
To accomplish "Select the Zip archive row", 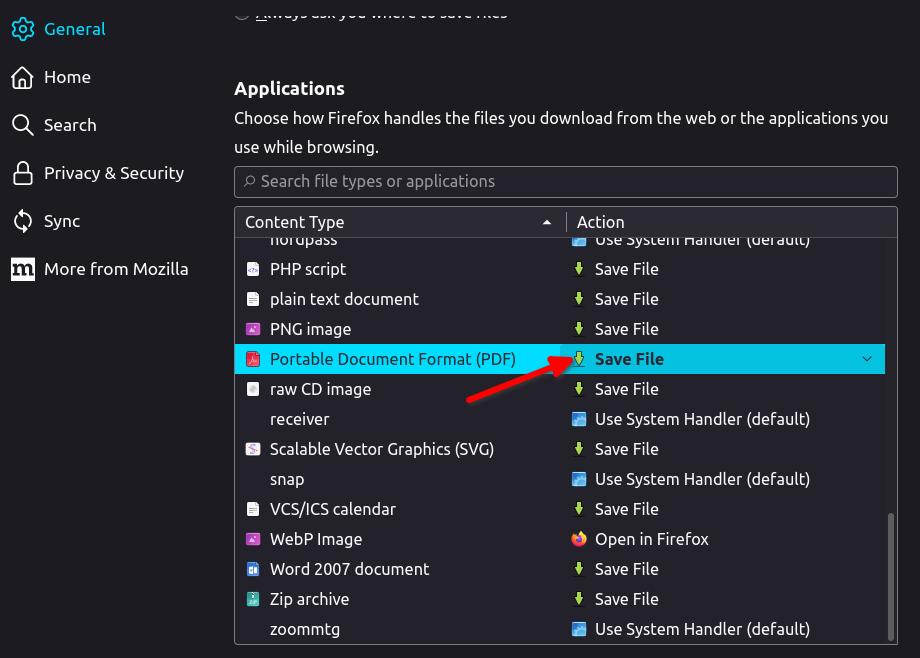I will 560,599.
